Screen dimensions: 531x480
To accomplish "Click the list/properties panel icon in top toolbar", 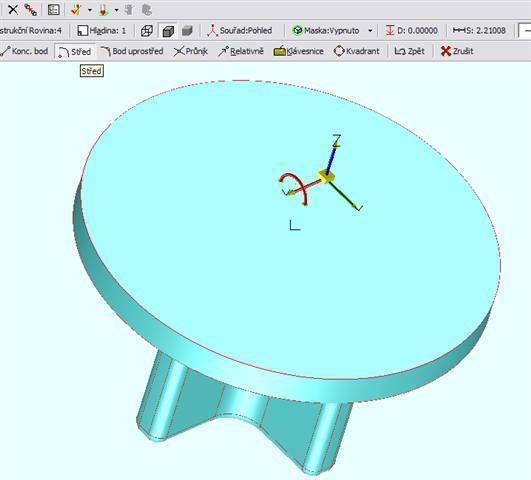I will [x=54, y=10].
